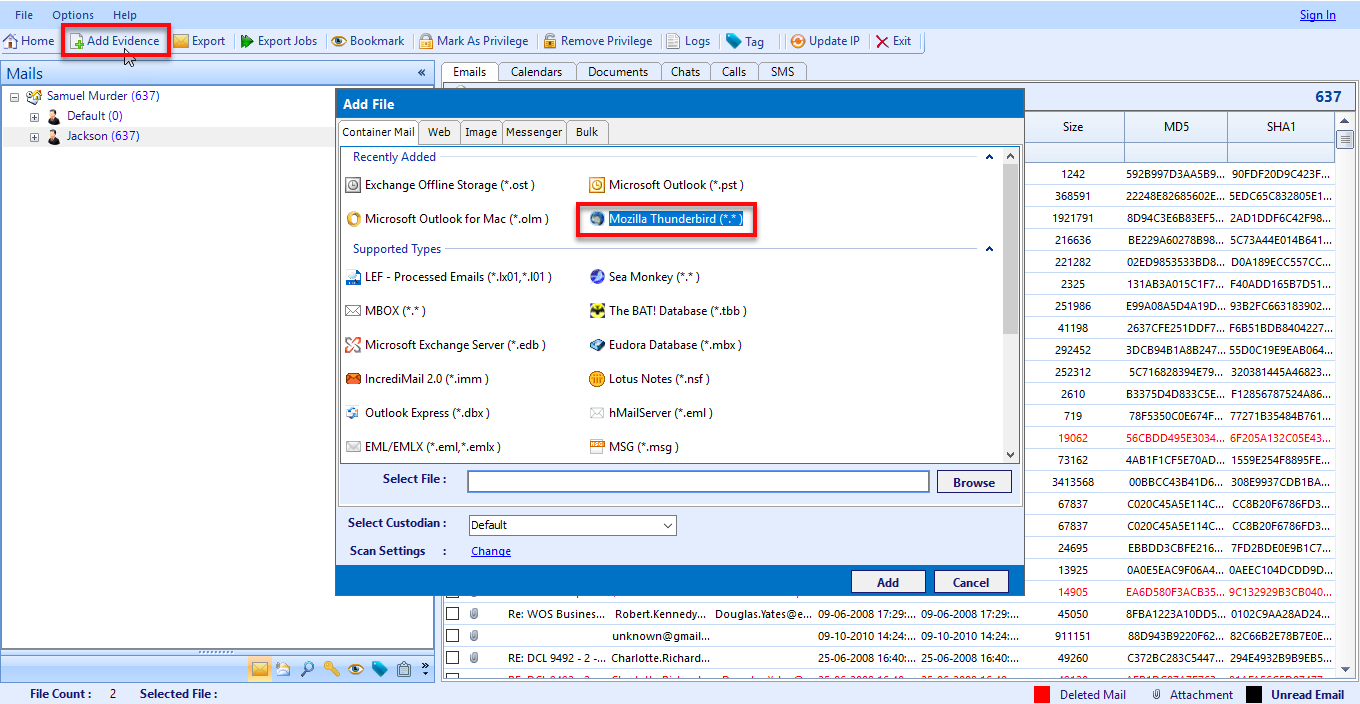Switch to the Web tab in Add File
This screenshot has height=704, width=1360.
(x=439, y=132)
